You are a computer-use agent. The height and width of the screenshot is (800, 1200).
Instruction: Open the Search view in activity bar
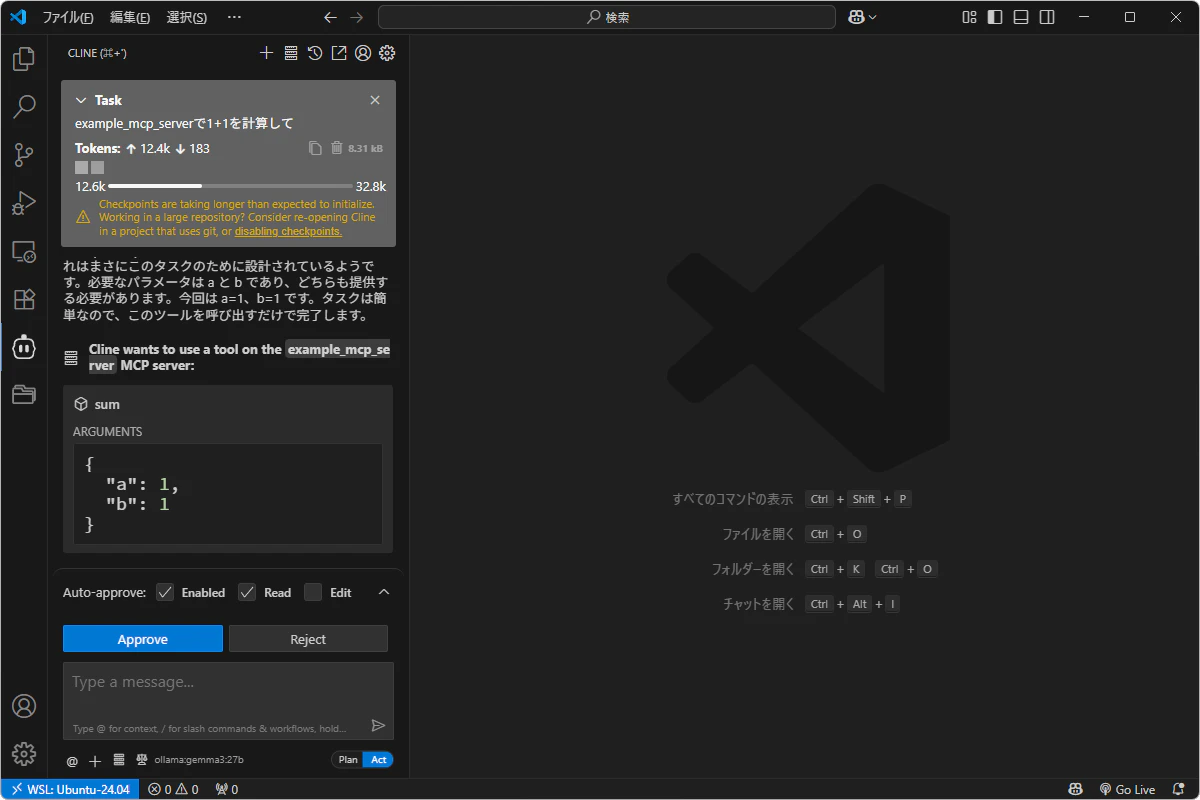[24, 107]
